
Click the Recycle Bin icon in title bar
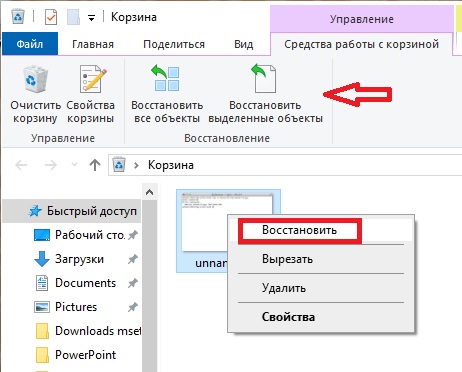18,17
